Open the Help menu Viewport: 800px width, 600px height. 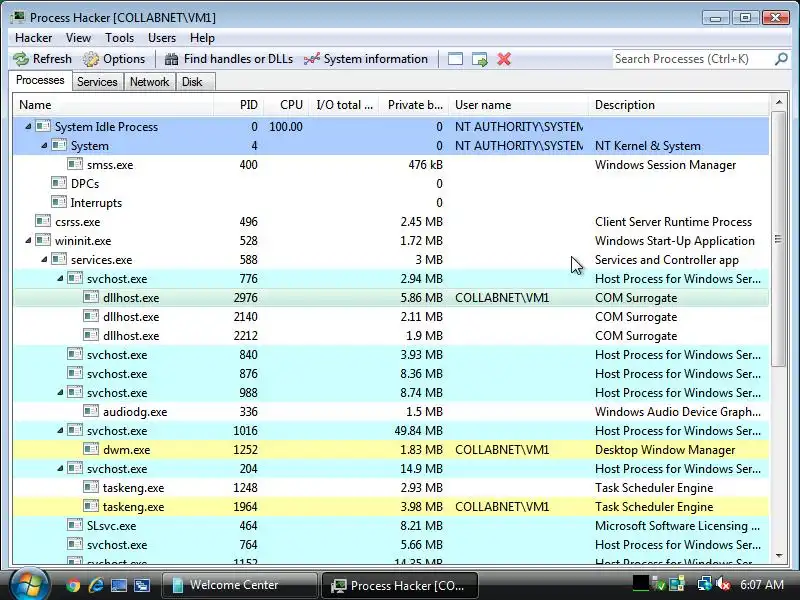202,38
